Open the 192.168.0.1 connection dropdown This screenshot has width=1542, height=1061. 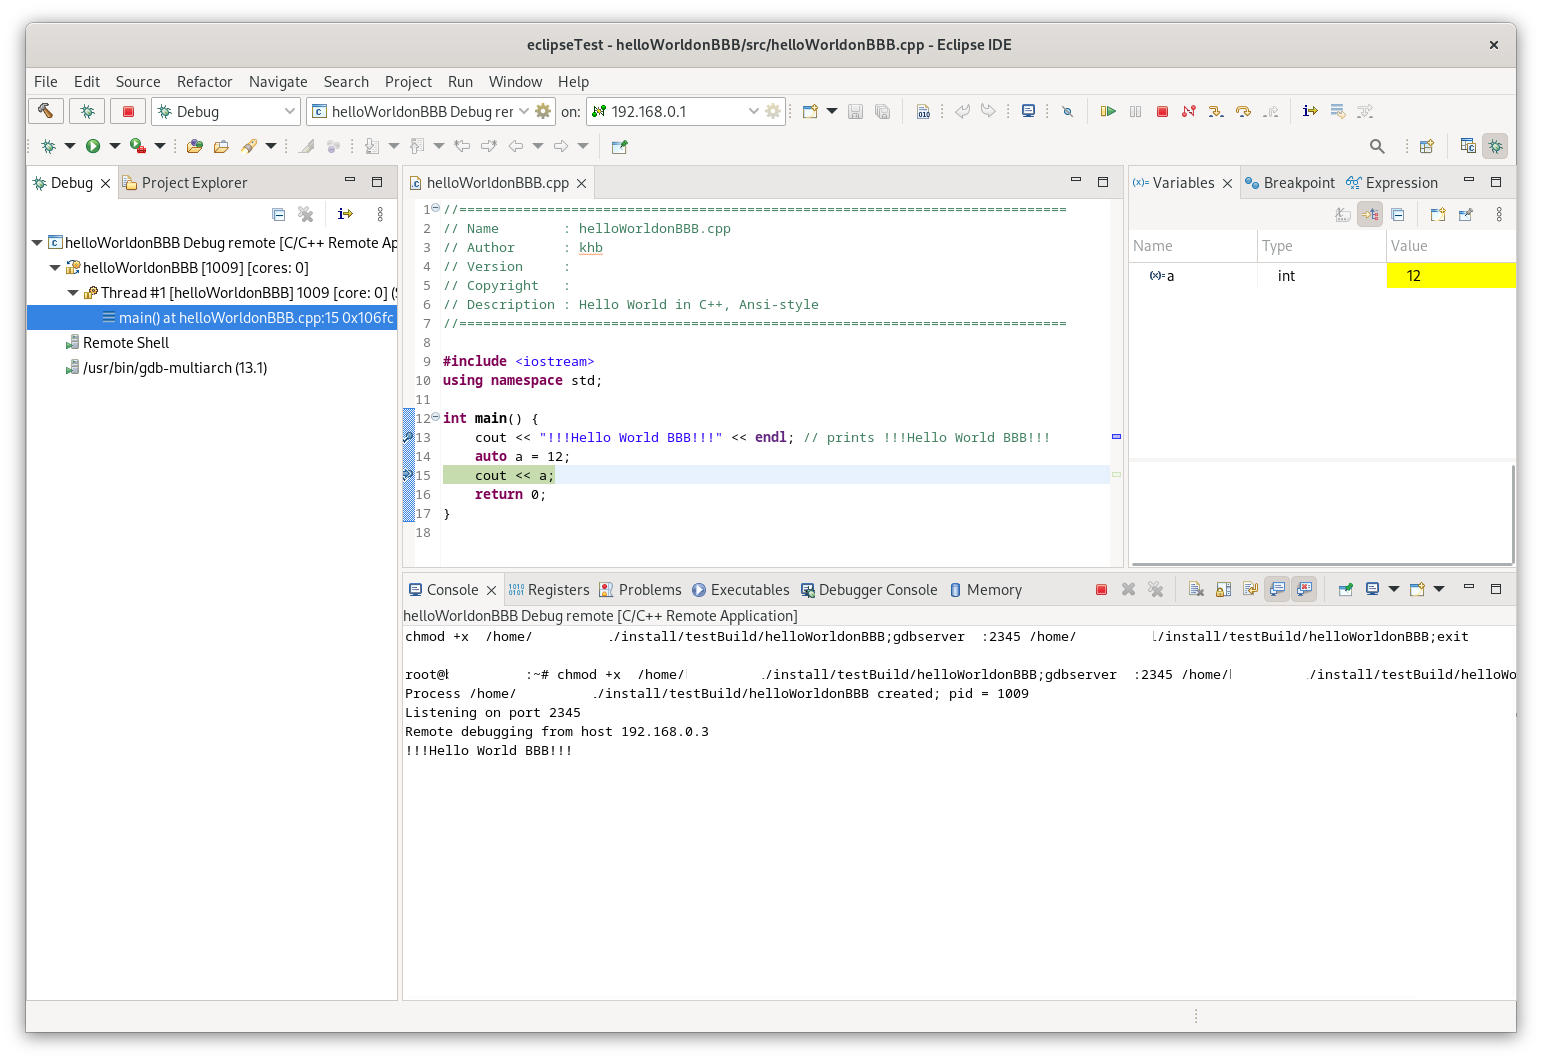coord(755,111)
